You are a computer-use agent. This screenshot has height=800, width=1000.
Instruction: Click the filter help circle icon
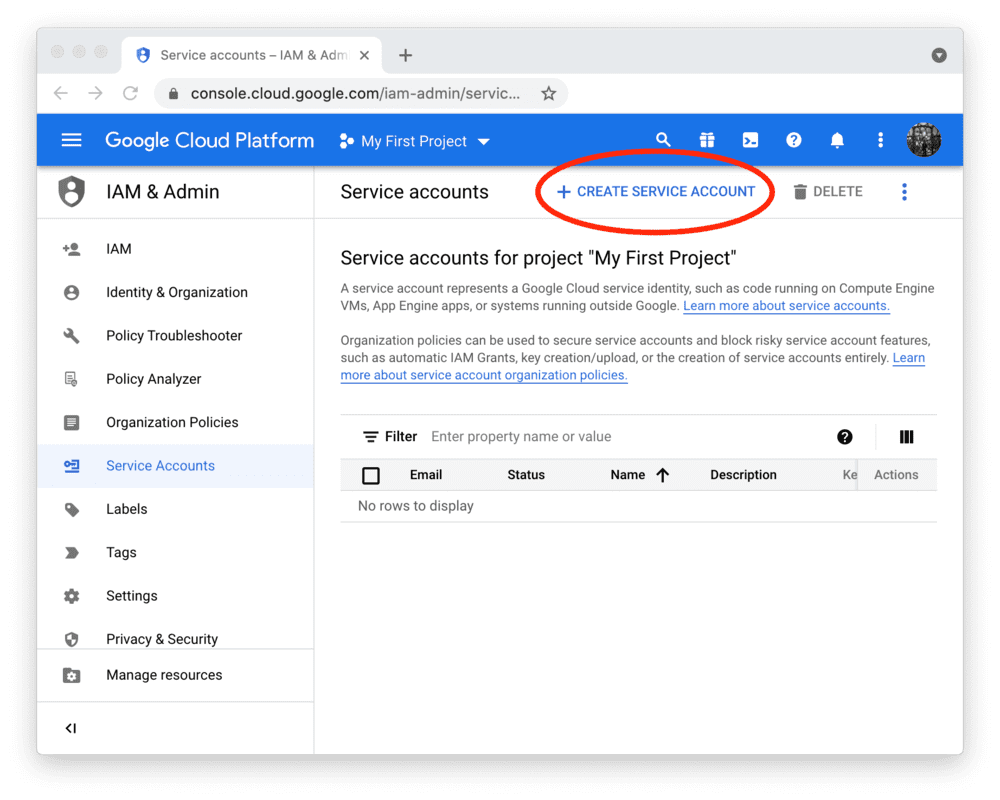point(845,436)
